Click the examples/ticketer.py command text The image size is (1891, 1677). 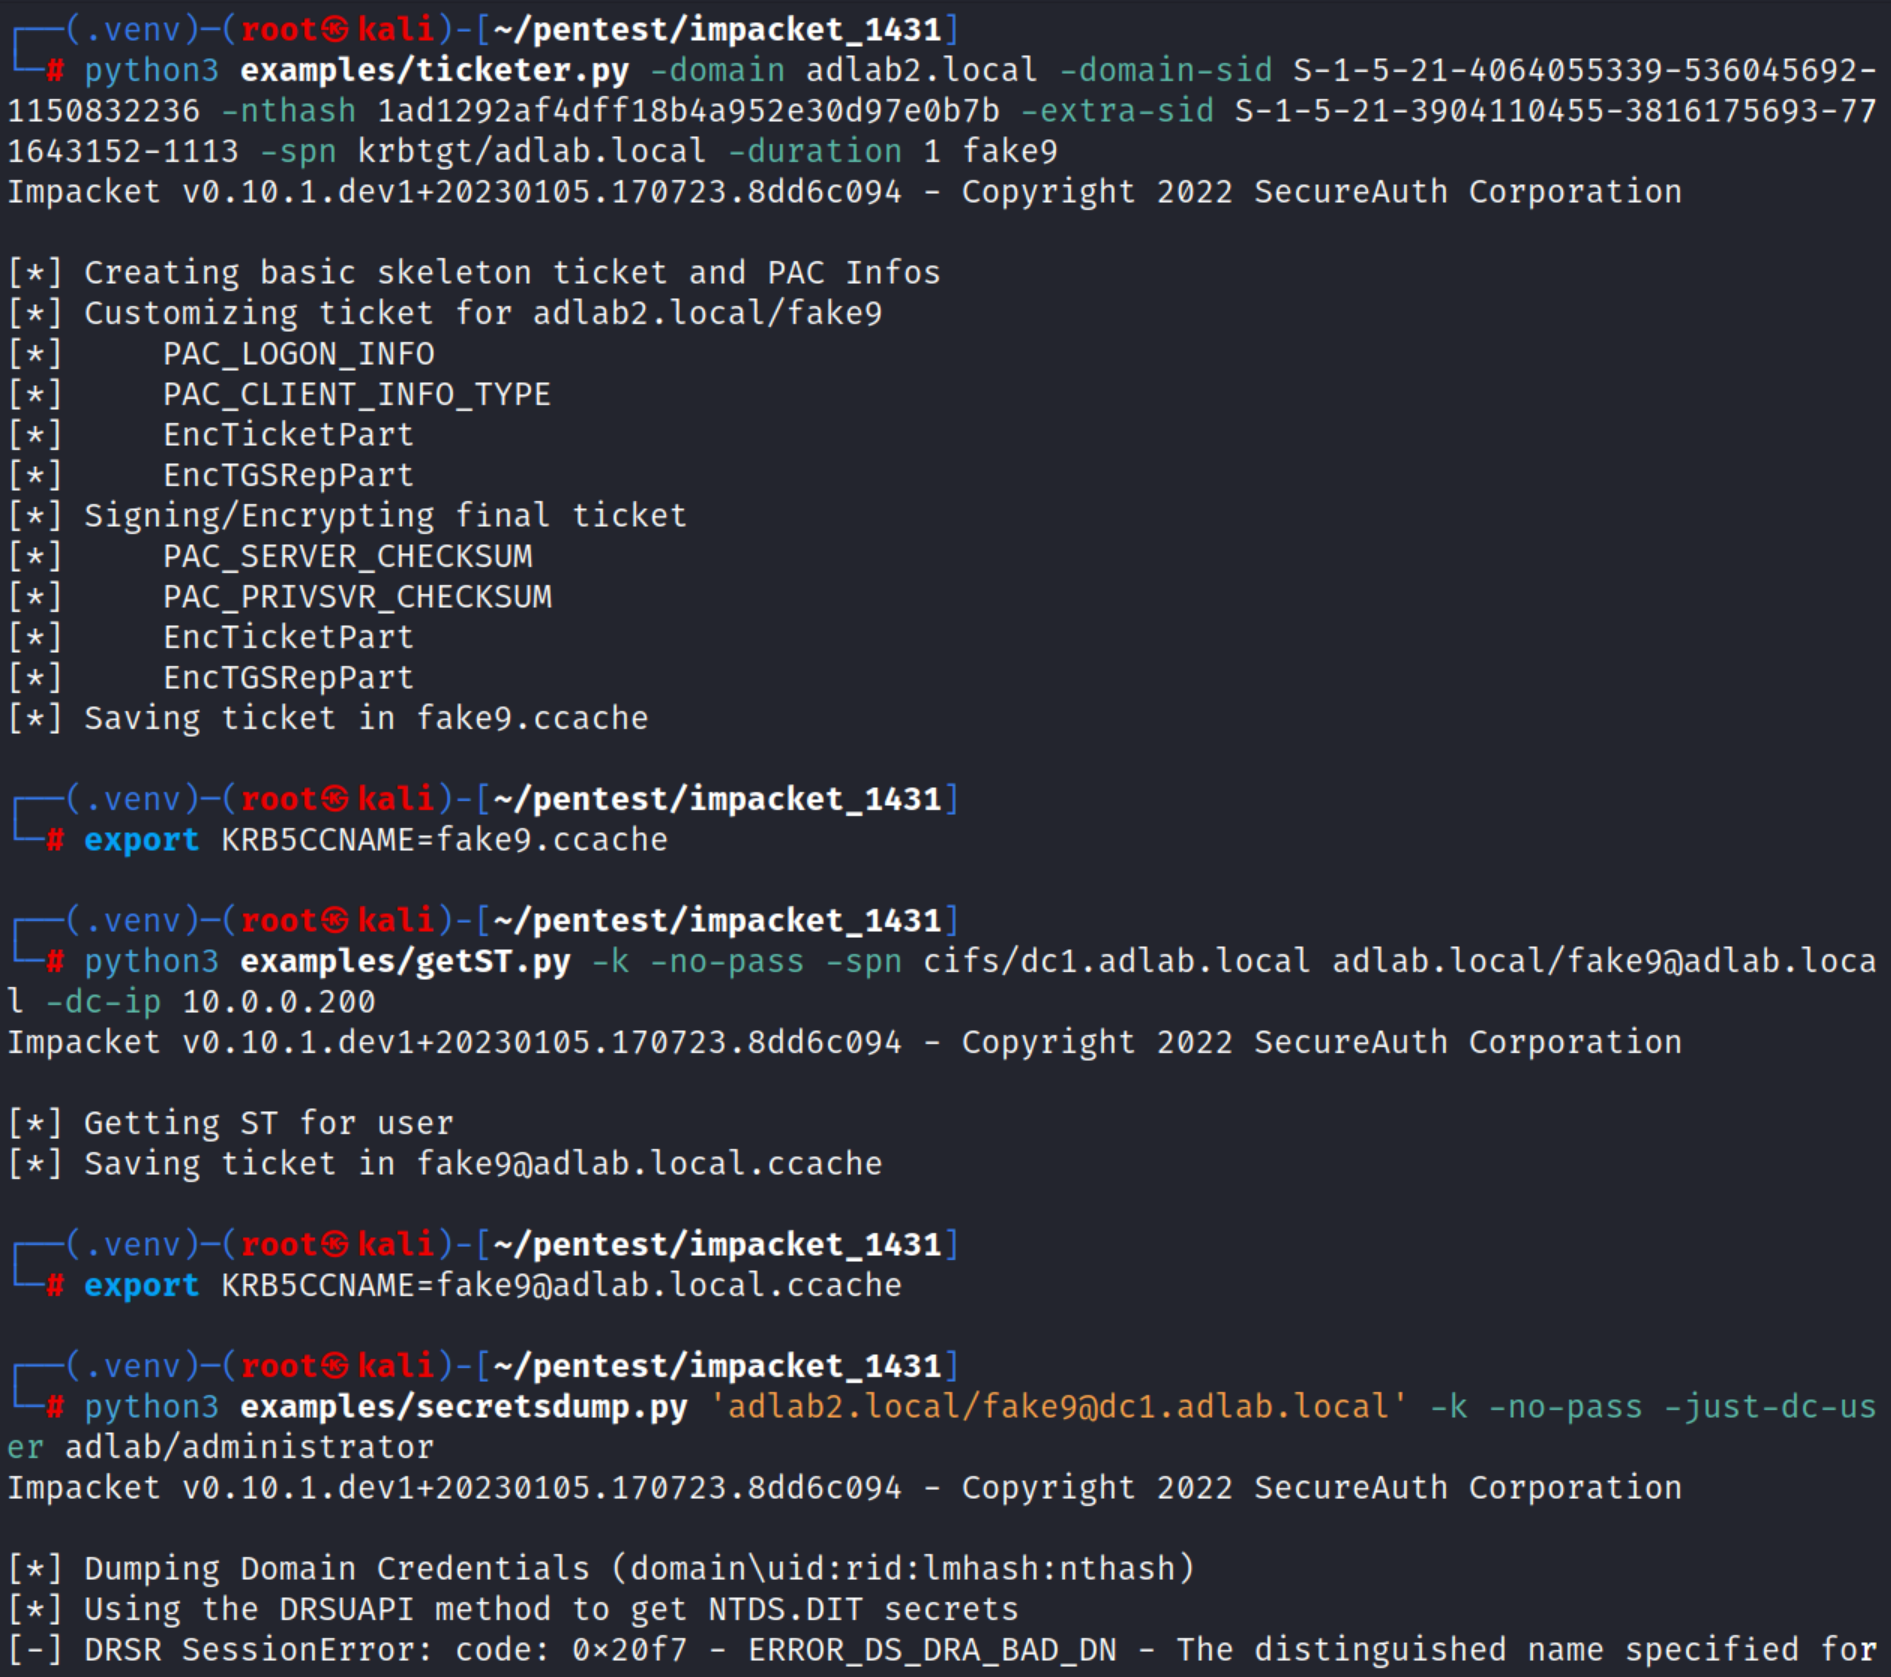435,70
